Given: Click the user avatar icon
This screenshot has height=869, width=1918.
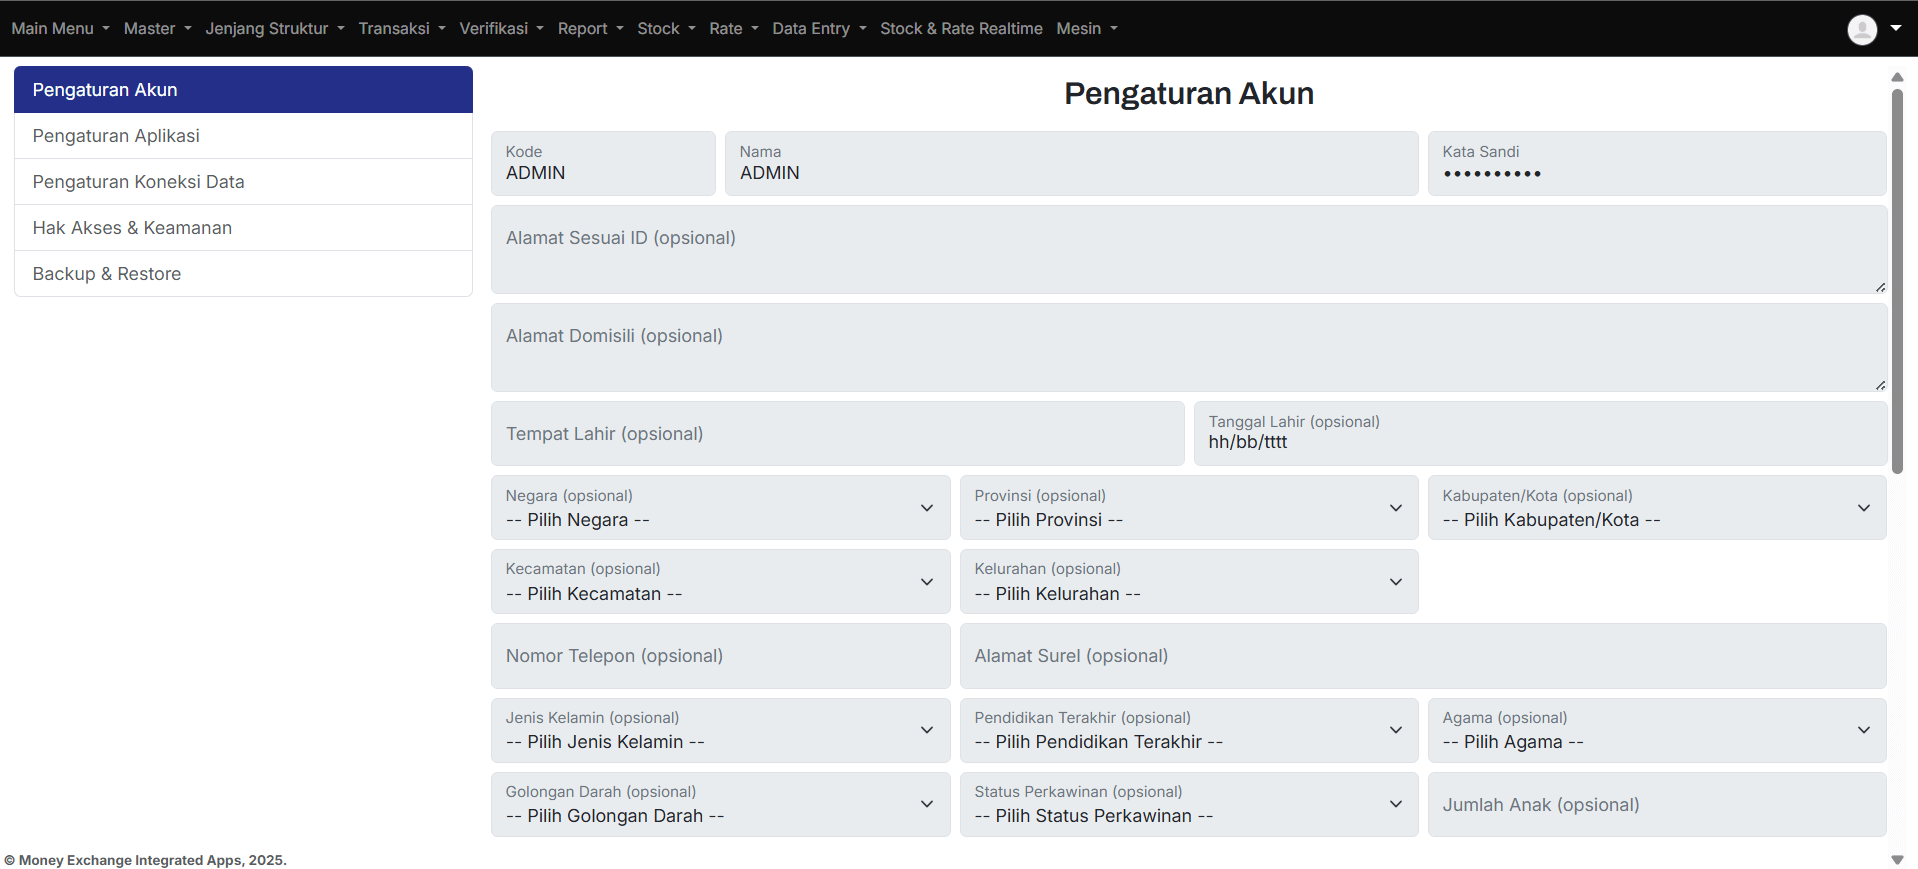Looking at the screenshot, I should tap(1861, 29).
